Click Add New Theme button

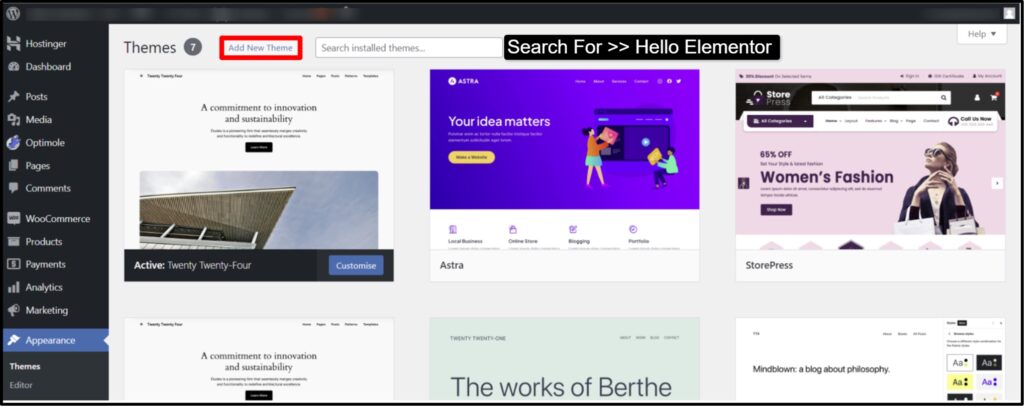[x=261, y=48]
